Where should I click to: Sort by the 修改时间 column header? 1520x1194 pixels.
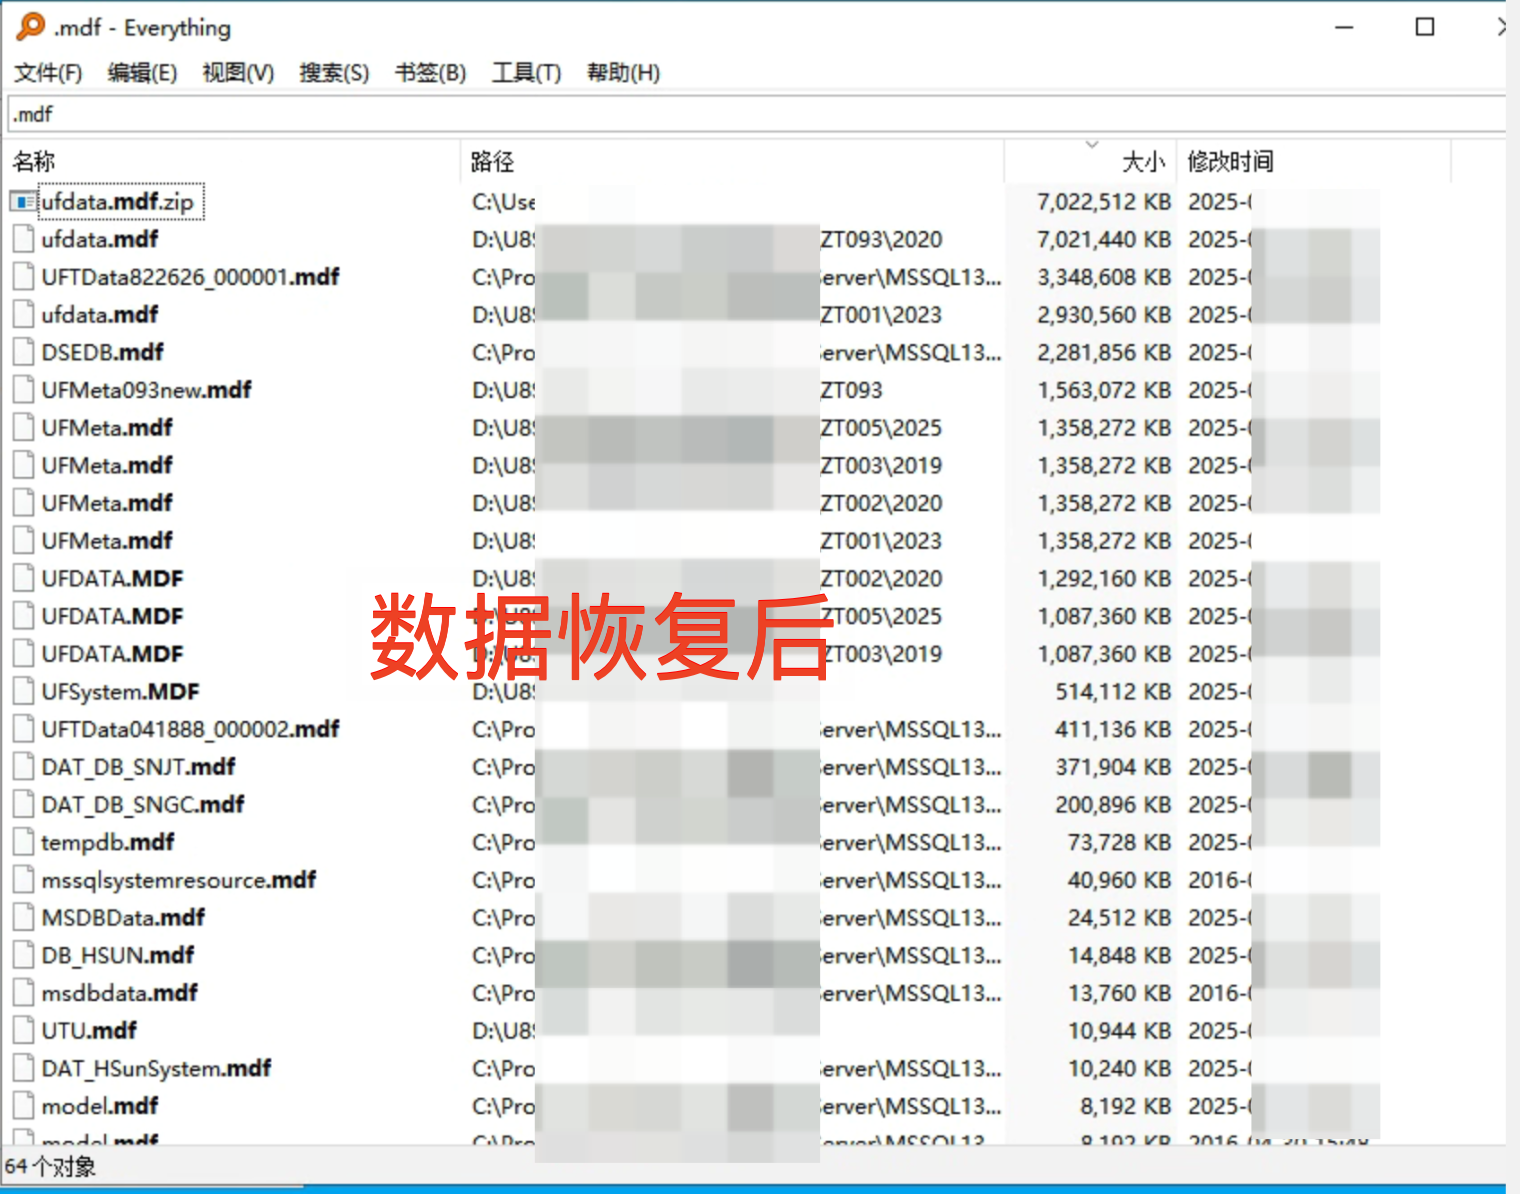pos(1230,161)
